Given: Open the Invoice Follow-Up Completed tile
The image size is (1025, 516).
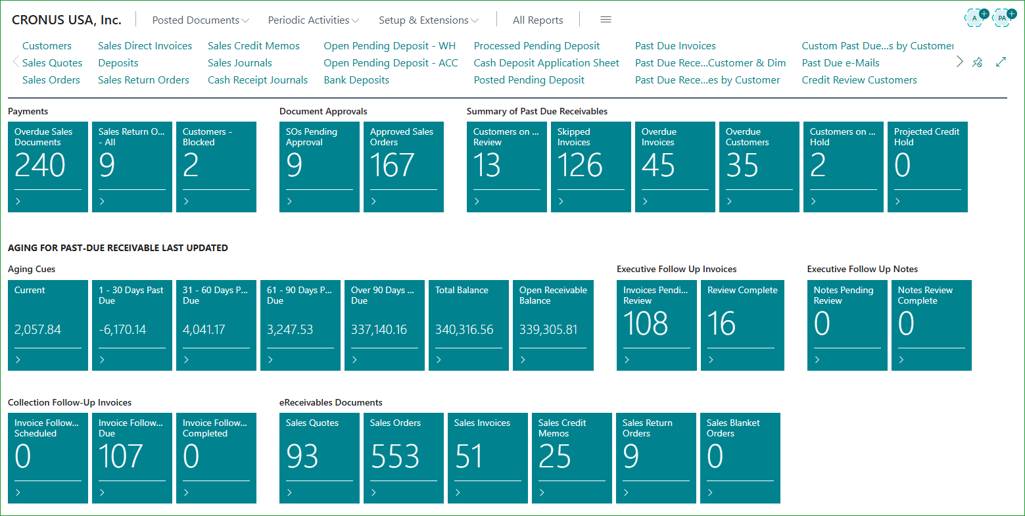Looking at the screenshot, I should (216, 458).
